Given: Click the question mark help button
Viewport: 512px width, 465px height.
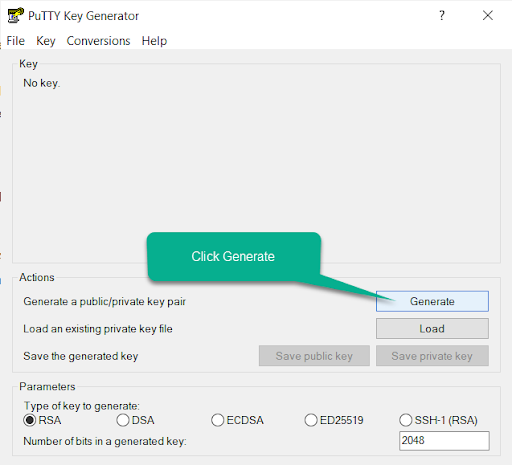Looking at the screenshot, I should pyautogui.click(x=442, y=15).
